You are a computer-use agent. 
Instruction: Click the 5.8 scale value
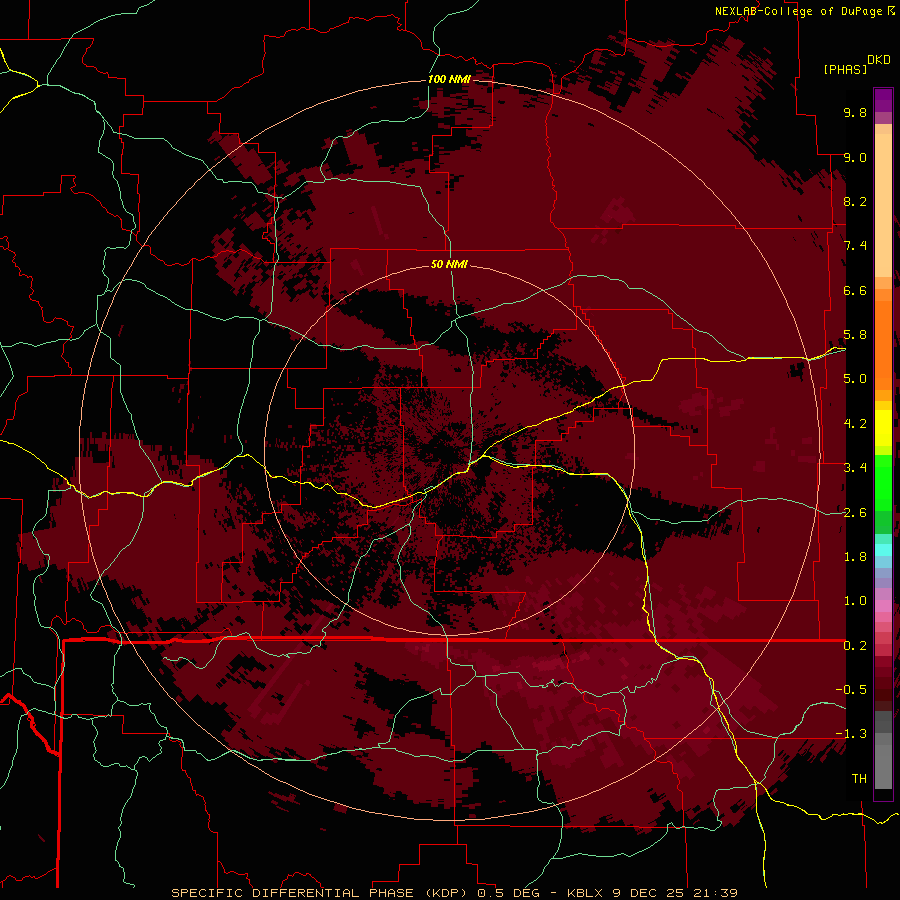(855, 335)
